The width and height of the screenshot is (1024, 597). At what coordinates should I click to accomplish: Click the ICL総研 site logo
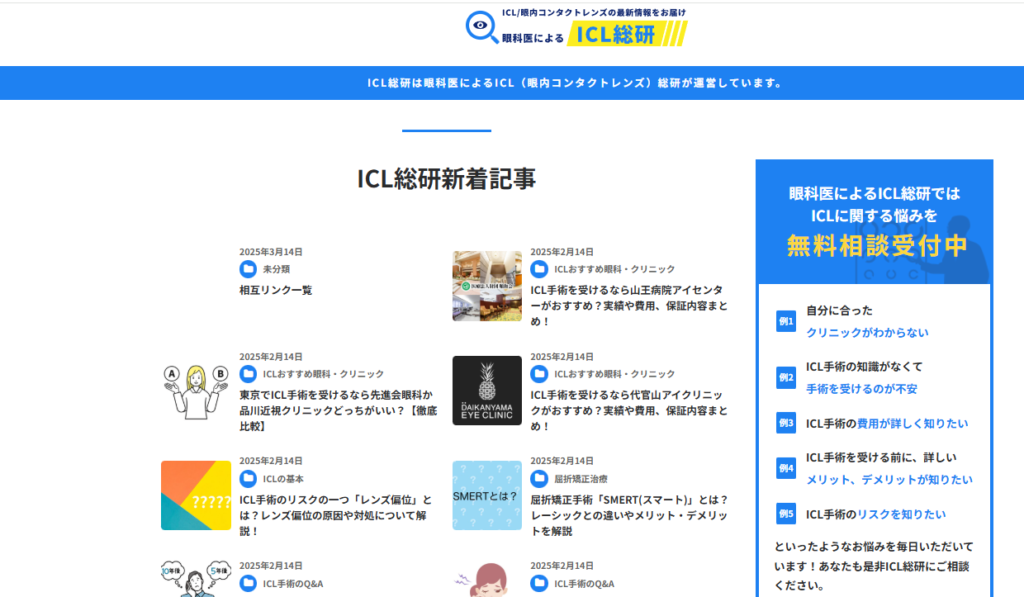(576, 27)
